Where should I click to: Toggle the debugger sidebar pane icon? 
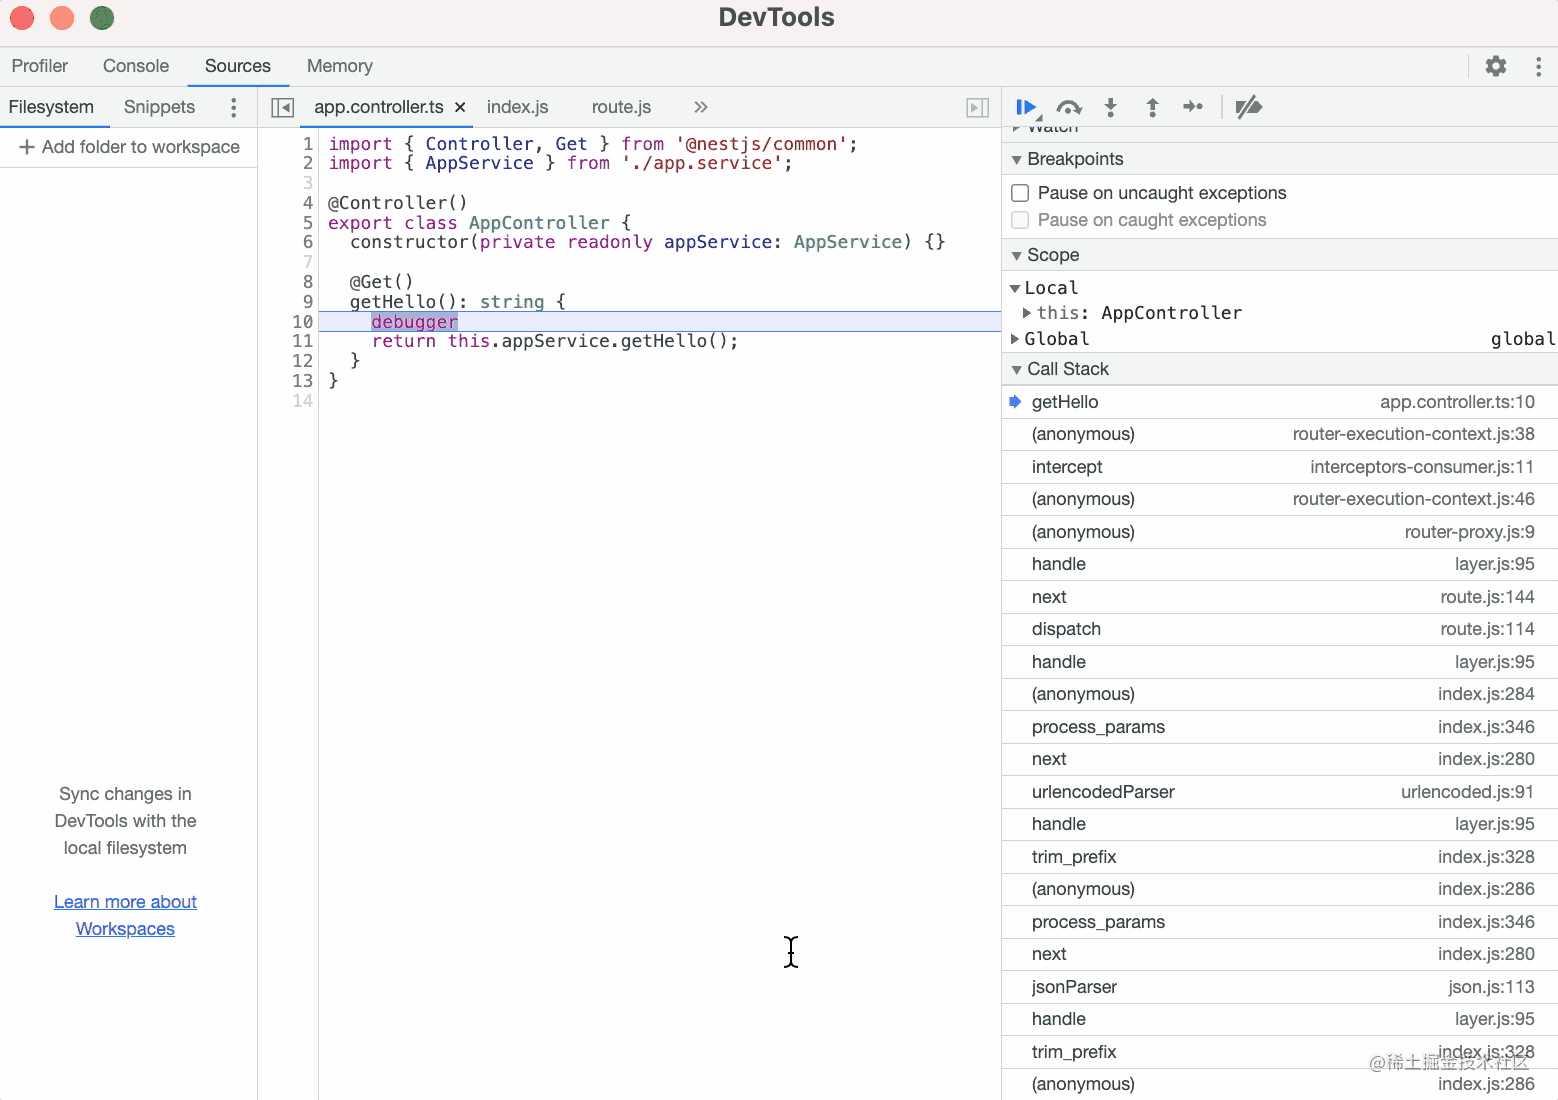click(977, 107)
